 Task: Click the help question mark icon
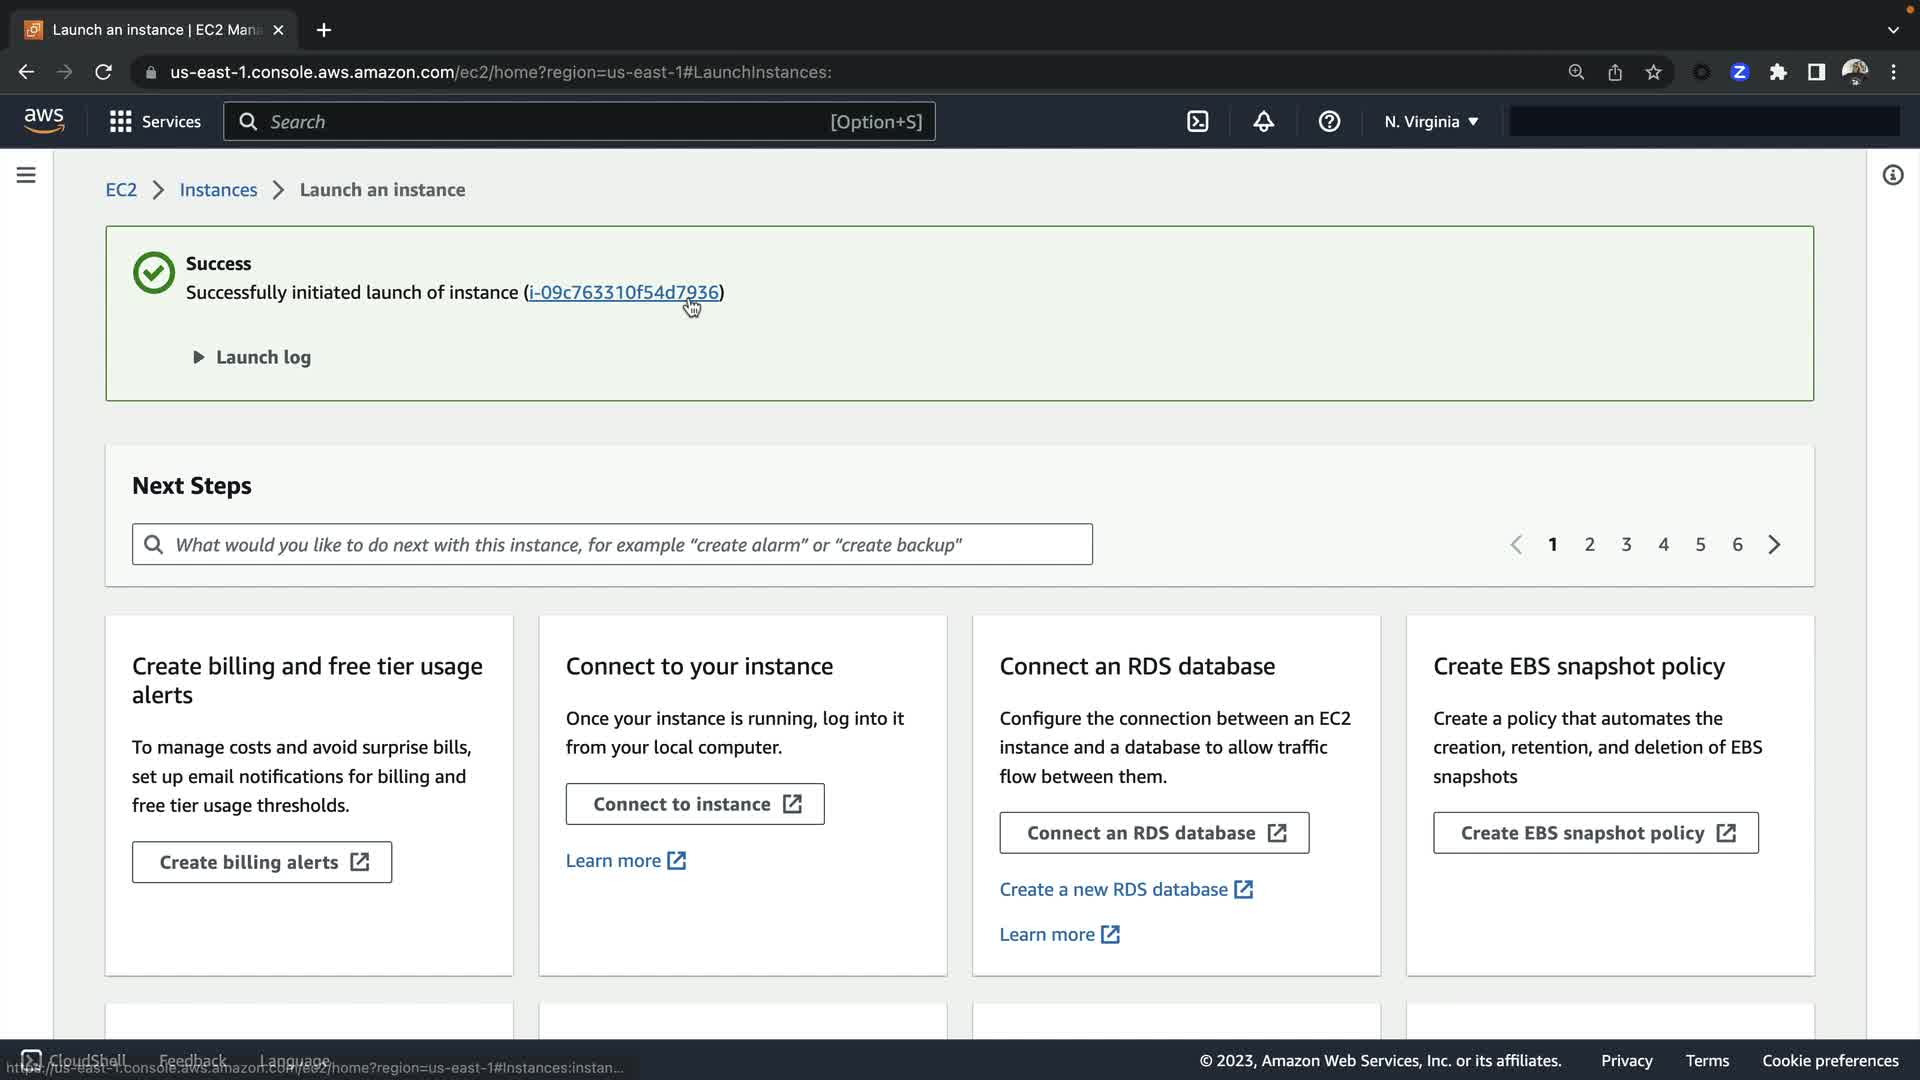[1329, 122]
